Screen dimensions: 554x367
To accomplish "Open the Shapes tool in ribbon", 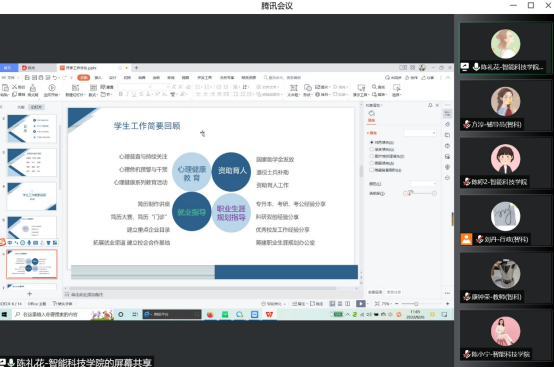I will 307,88.
